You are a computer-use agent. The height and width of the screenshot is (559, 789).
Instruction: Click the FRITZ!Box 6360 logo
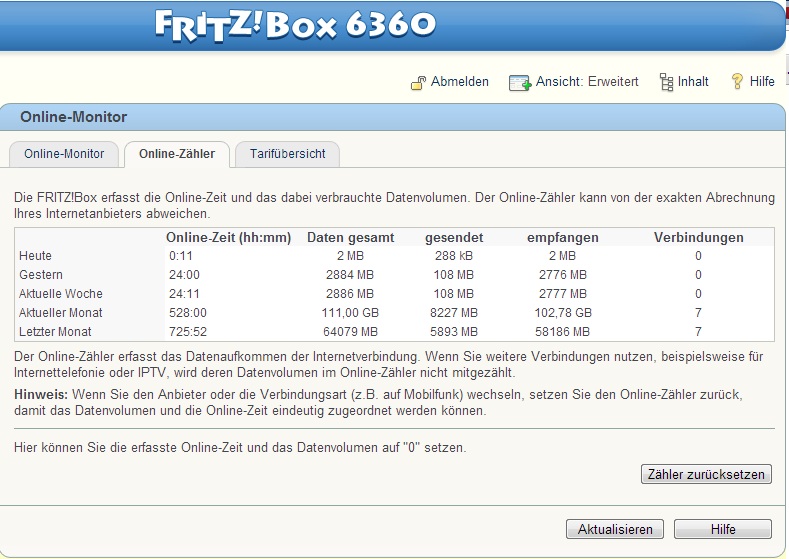click(295, 25)
